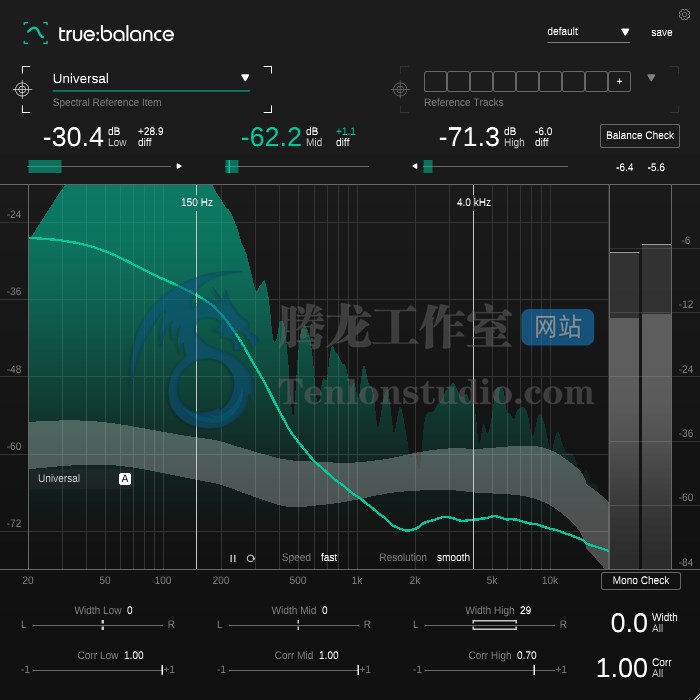Click the Balance Check button
Image resolution: width=700 pixels, height=700 pixels.
[x=640, y=136]
